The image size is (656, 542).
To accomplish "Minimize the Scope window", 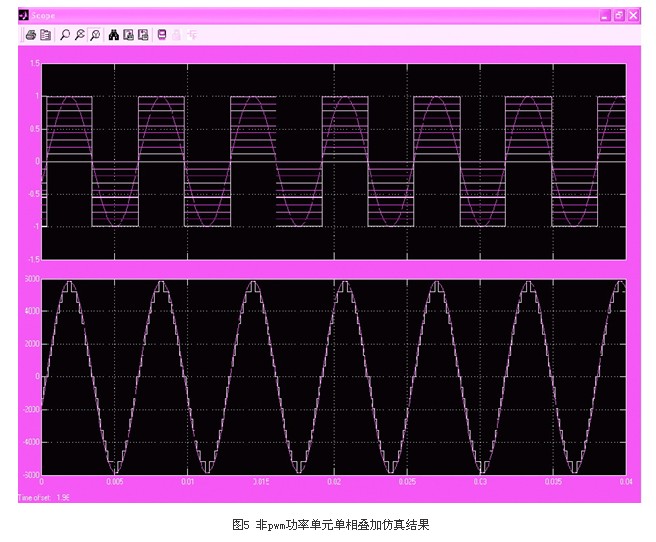I will pyautogui.click(x=605, y=16).
